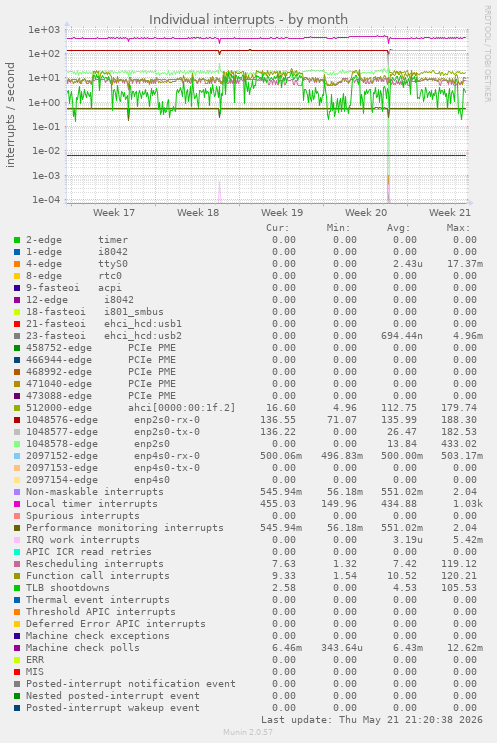Click the 1e+03 y-axis label

pyautogui.click(x=44, y=29)
